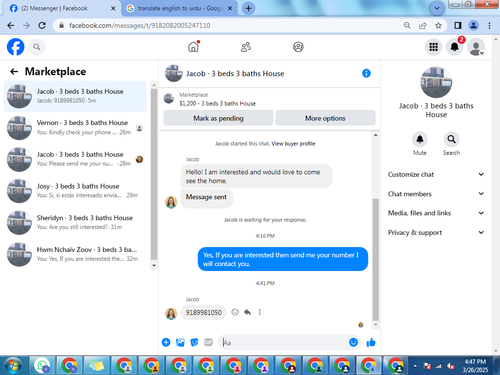The width and height of the screenshot is (500, 375).
Task: Open the account profile avatar menu
Action: [476, 47]
